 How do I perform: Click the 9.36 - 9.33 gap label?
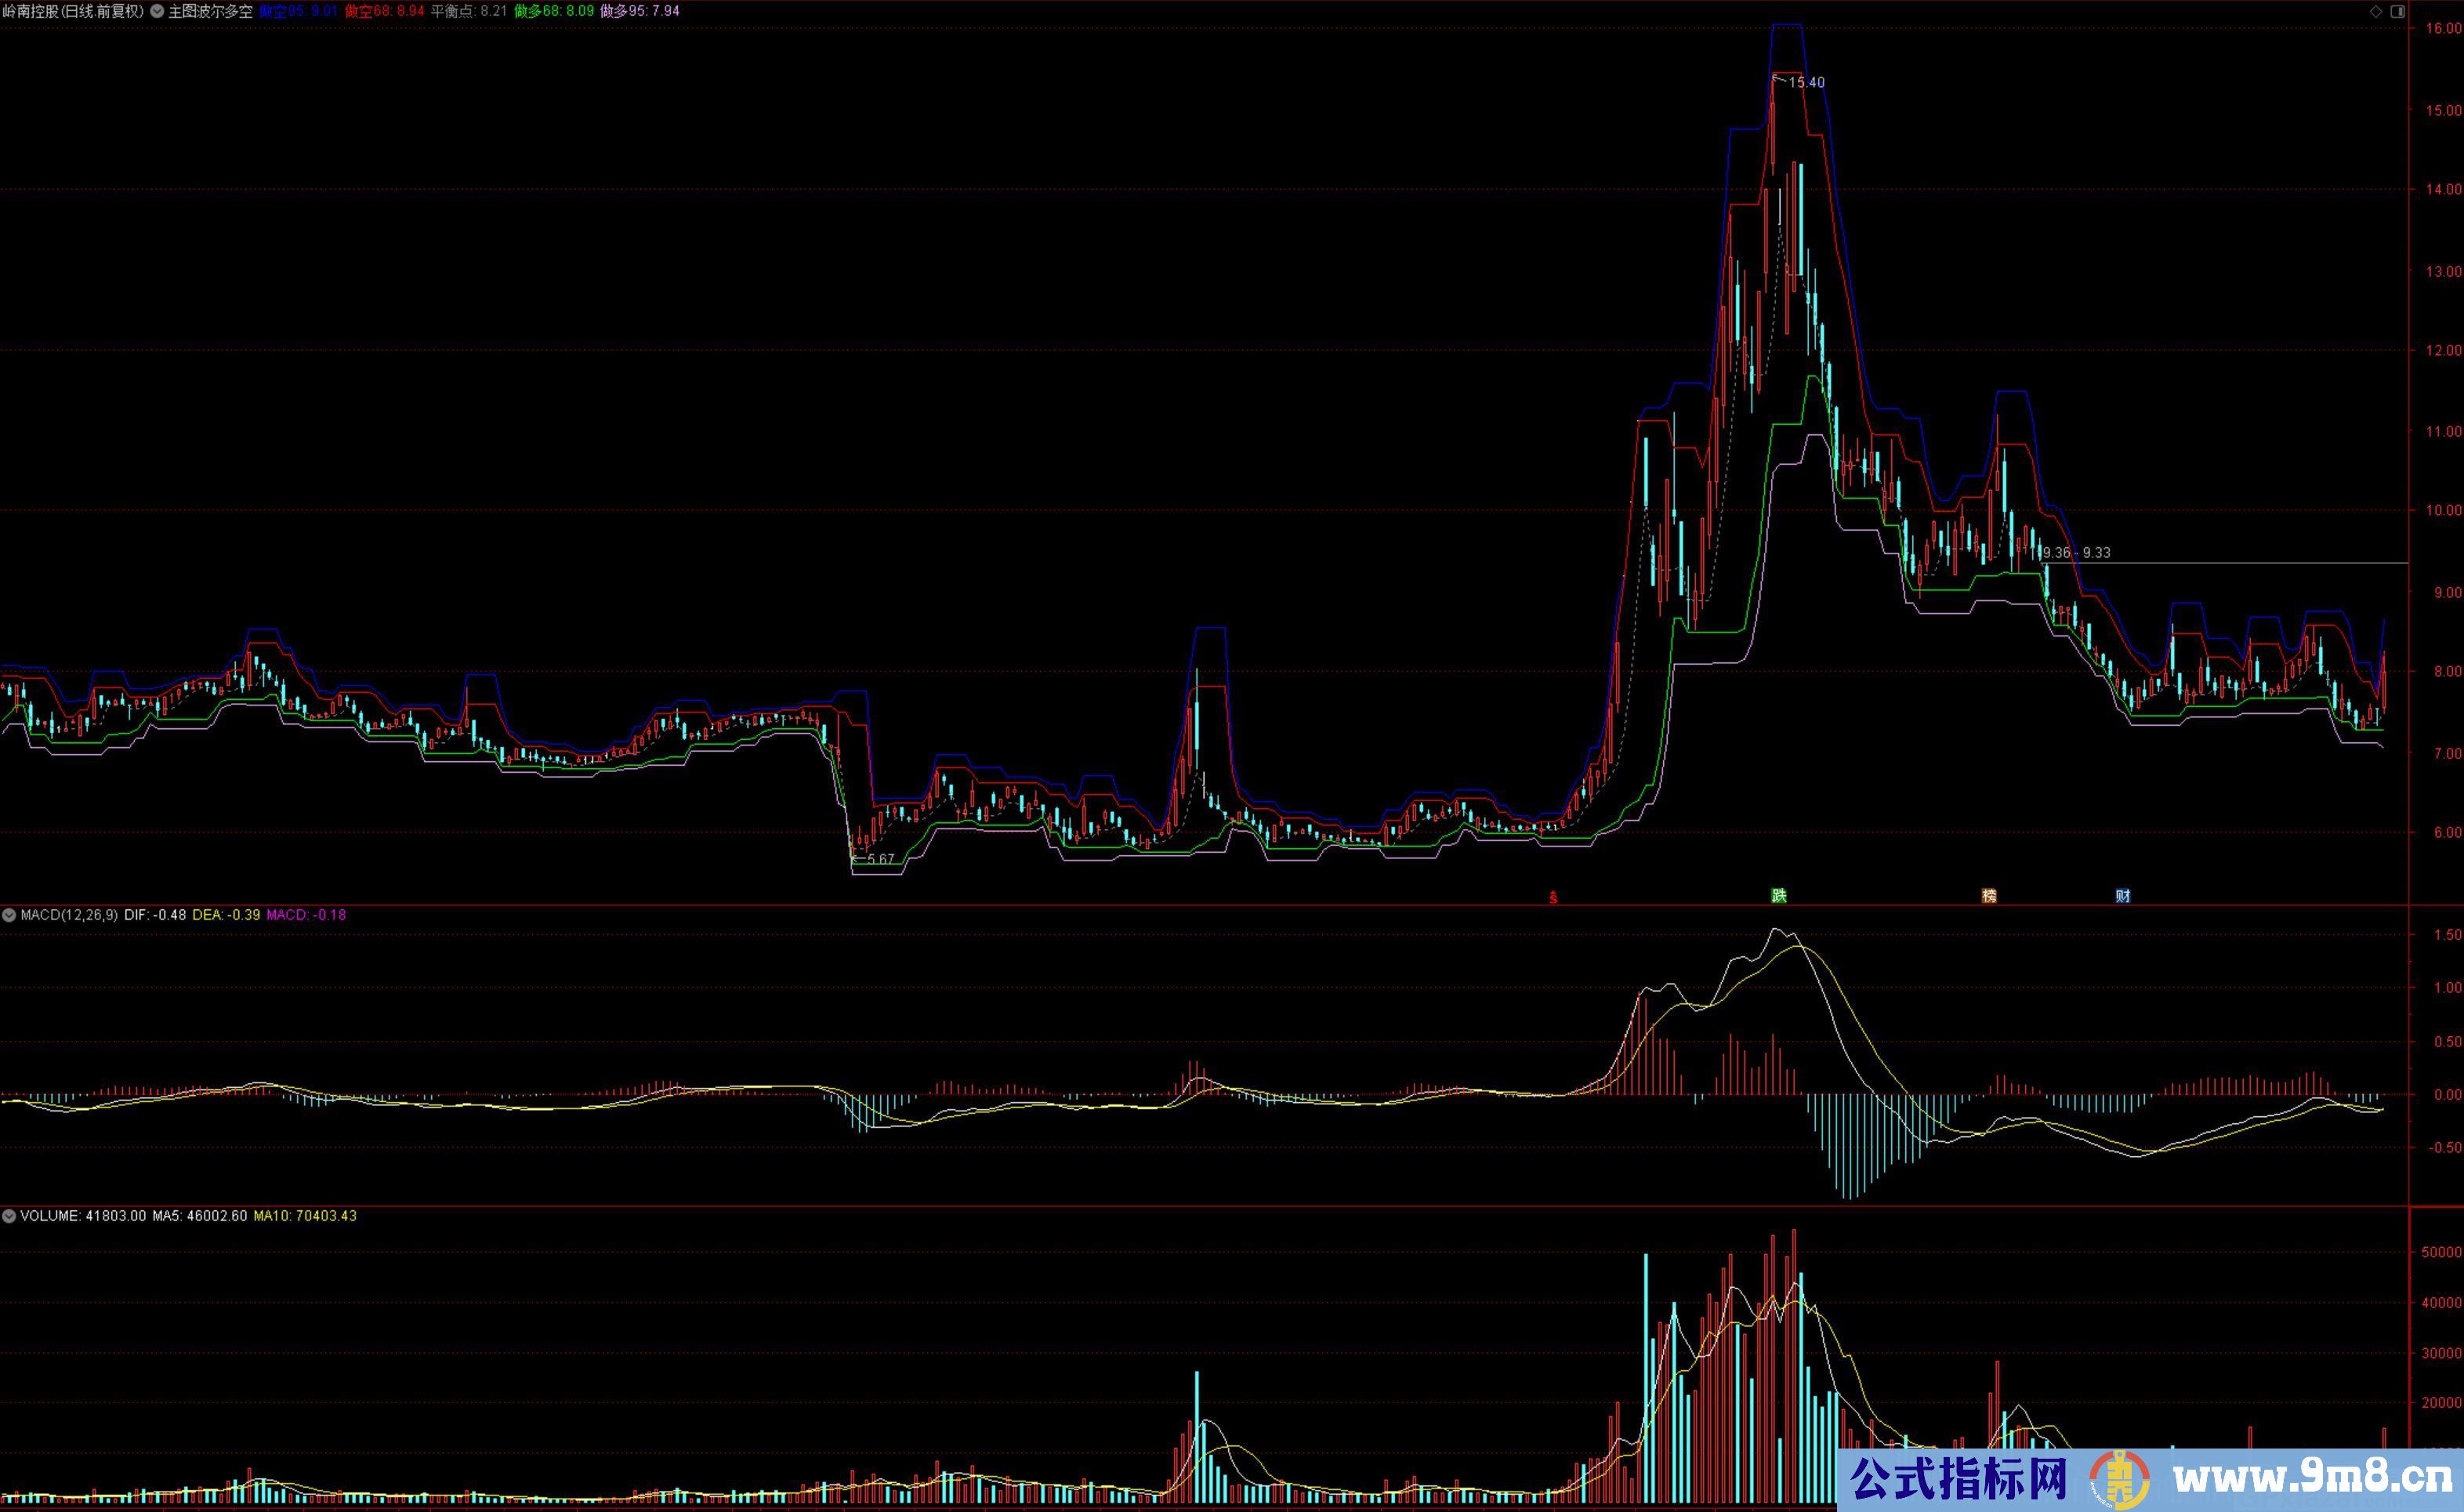coord(2075,552)
